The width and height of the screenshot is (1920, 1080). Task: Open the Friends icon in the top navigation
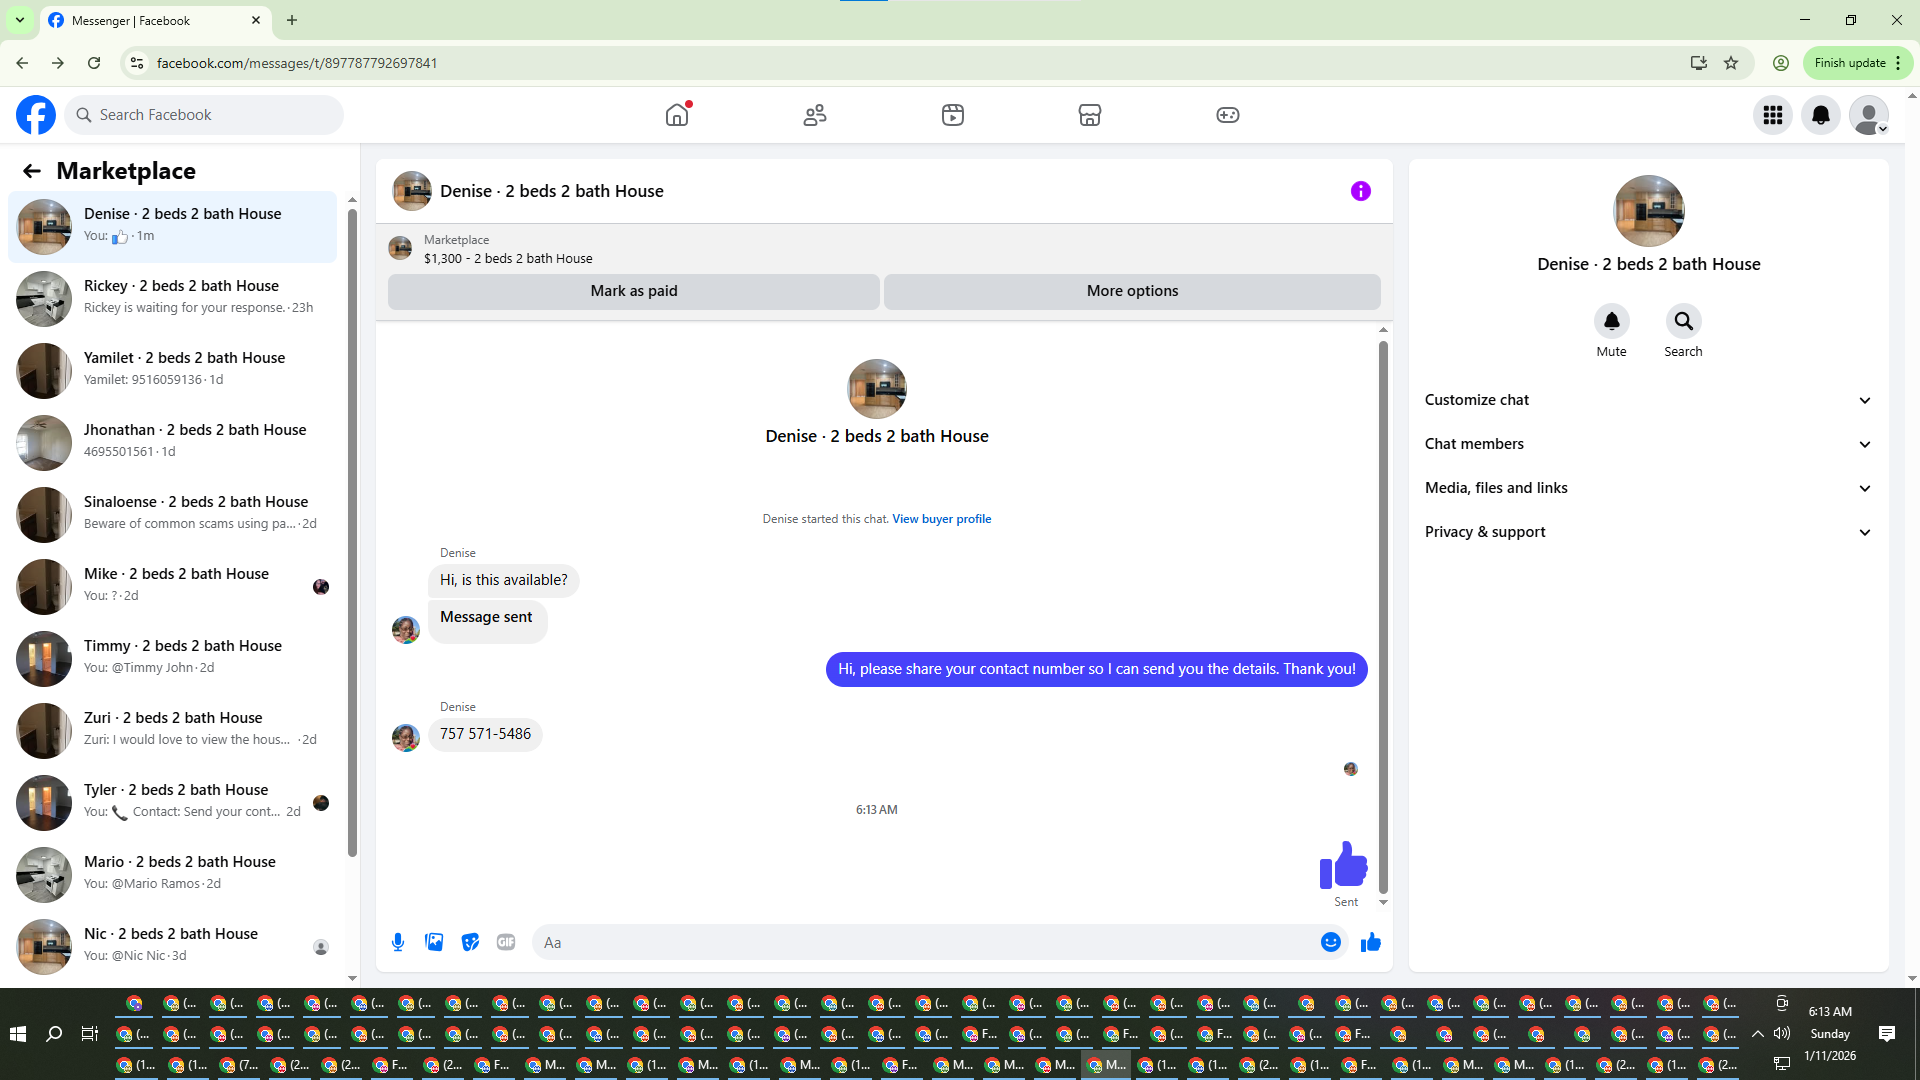[x=815, y=115]
